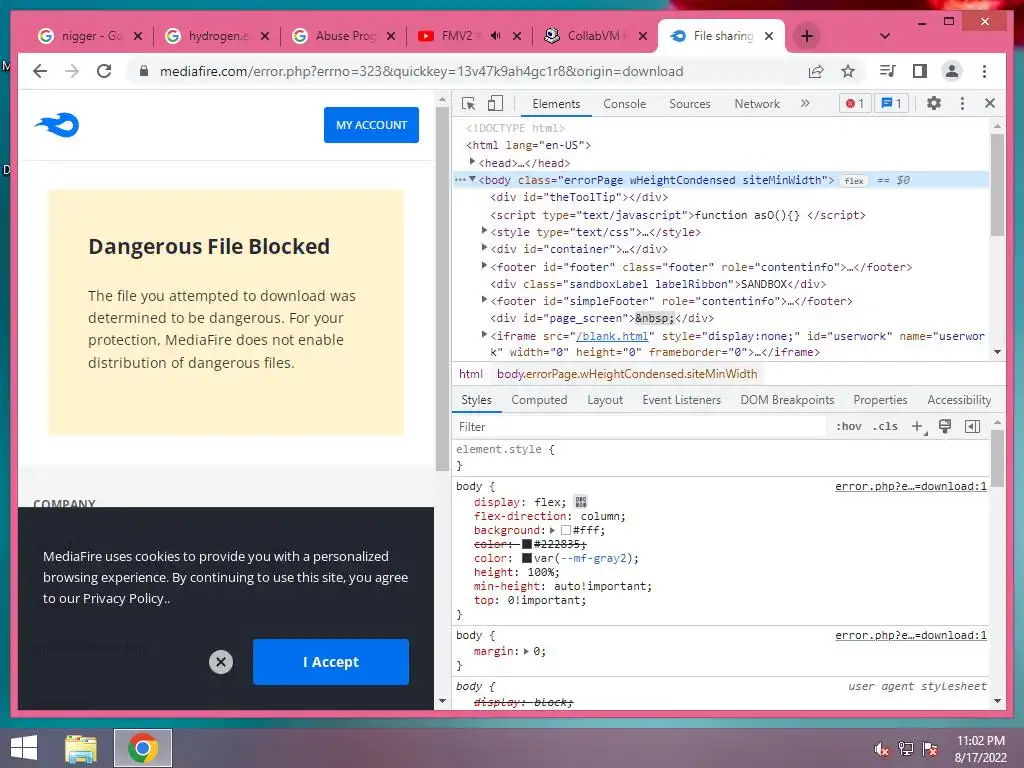Open the Layout tab
Image resolution: width=1024 pixels, height=768 pixels.
(x=605, y=400)
